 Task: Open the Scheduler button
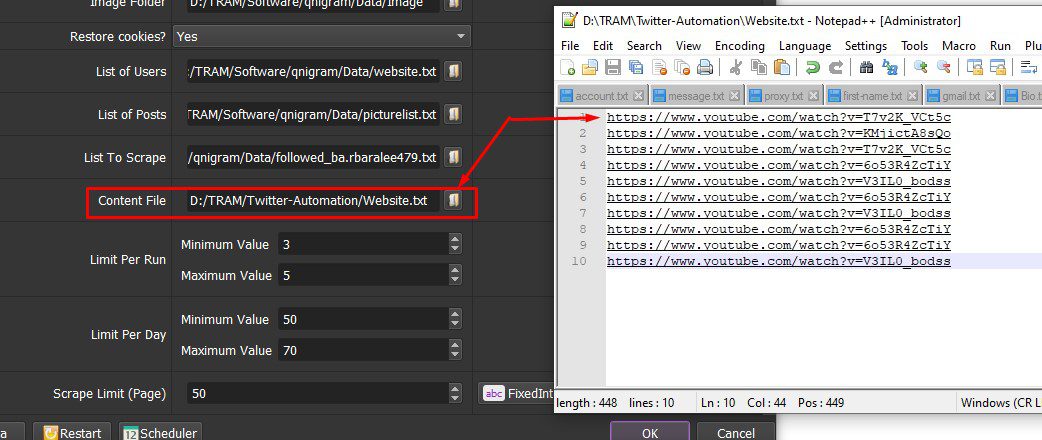pyautogui.click(x=160, y=432)
